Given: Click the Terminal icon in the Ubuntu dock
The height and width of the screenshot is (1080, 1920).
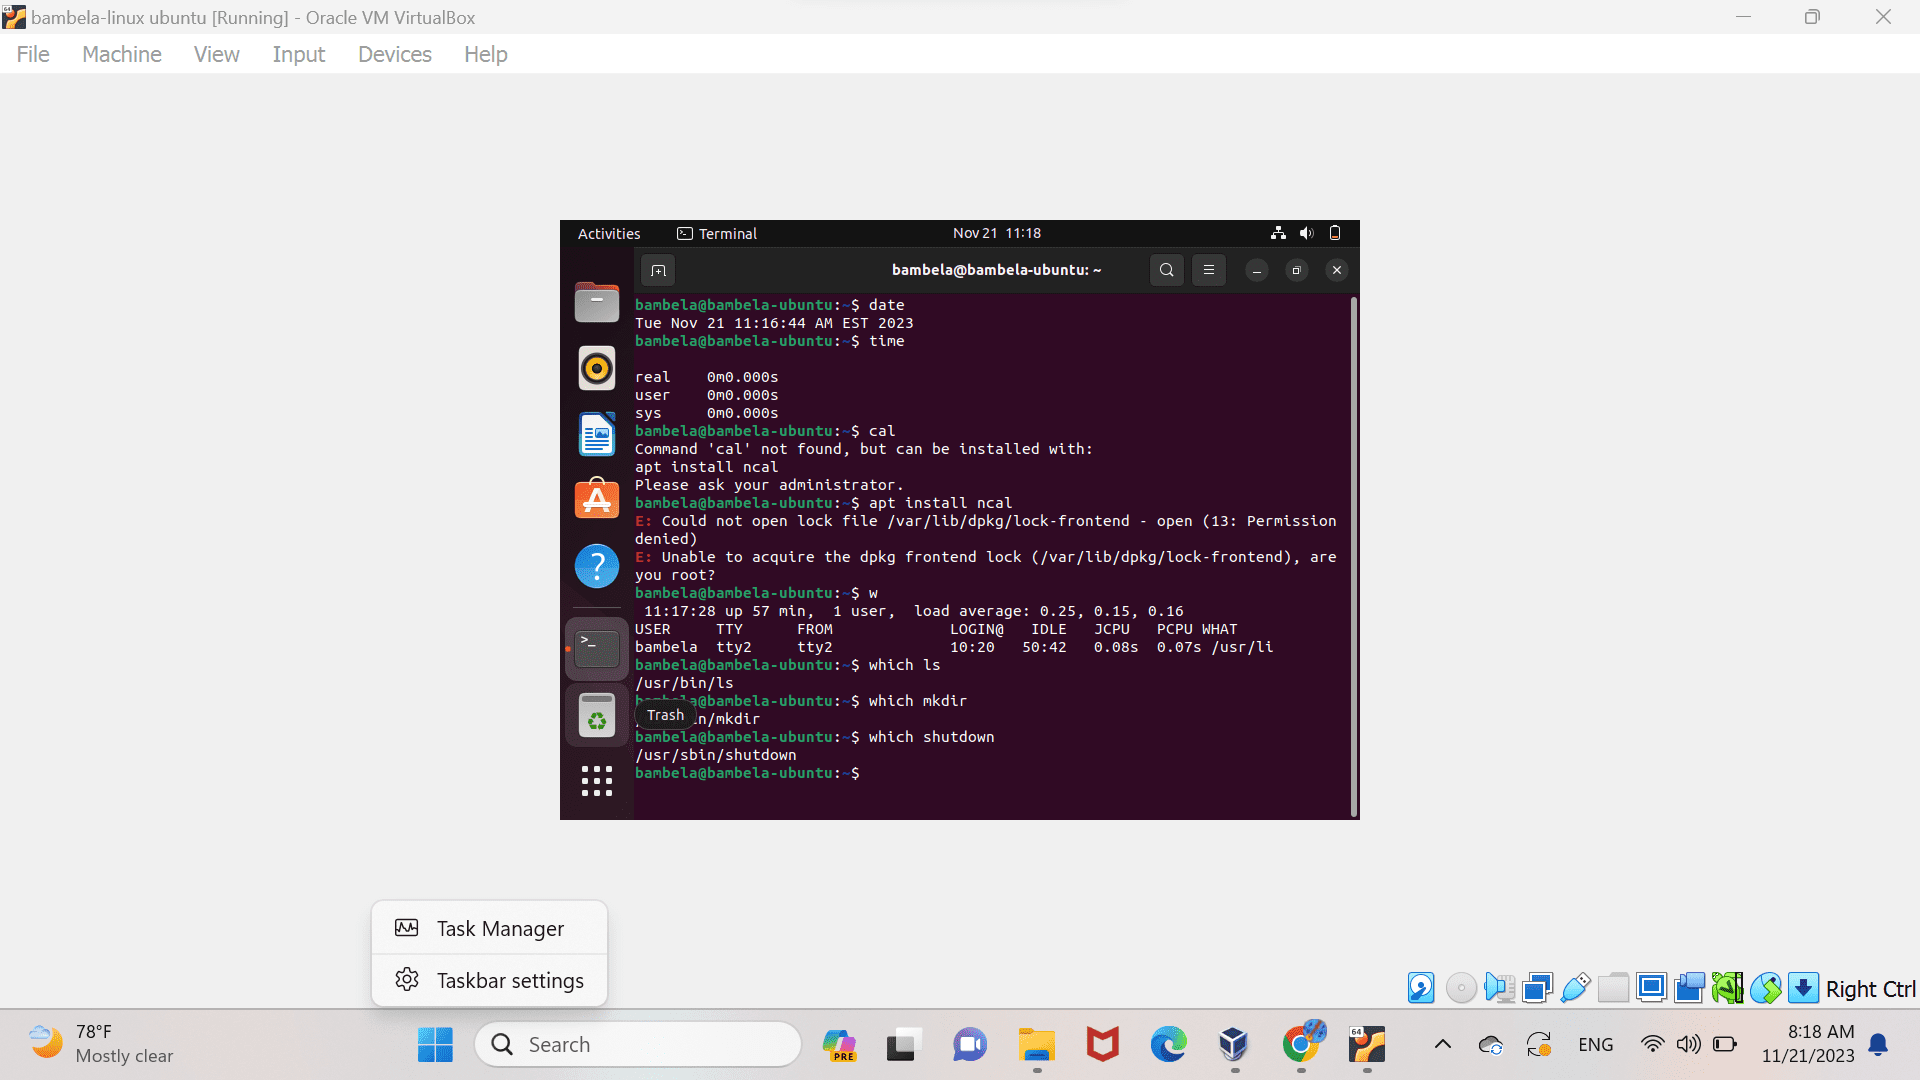Looking at the screenshot, I should click(596, 649).
